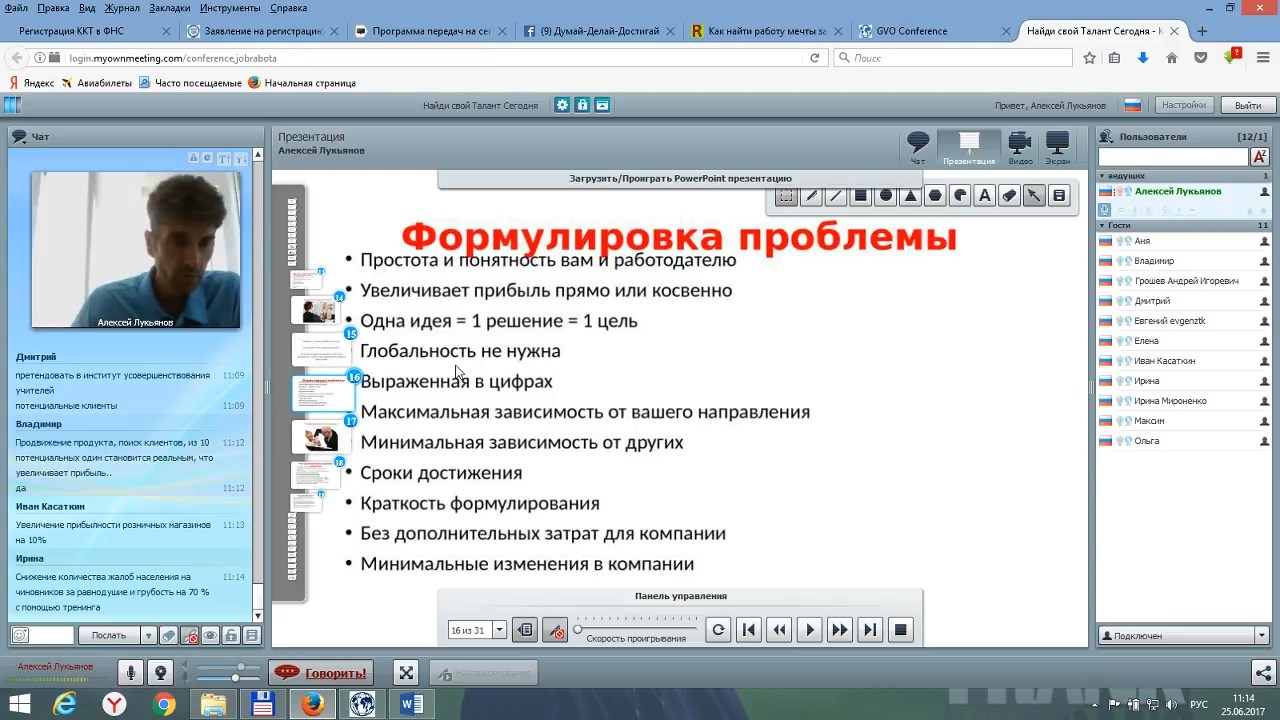Image resolution: width=1280 pixels, height=720 pixels.
Task: Open fullscreen mode with the expand arrows icon
Action: coord(405,673)
